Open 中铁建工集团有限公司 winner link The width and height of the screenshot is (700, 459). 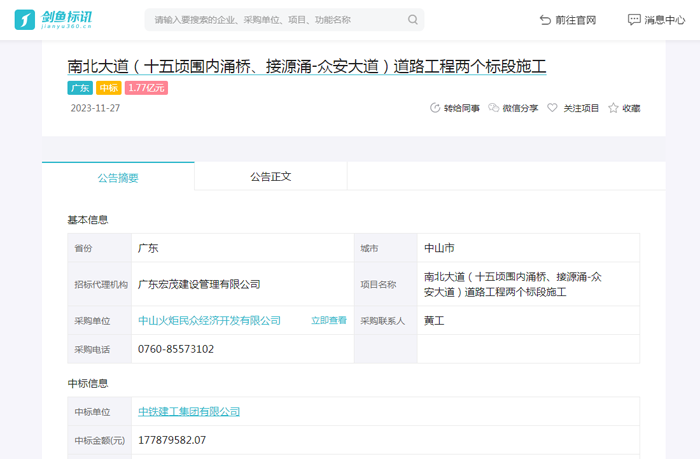point(189,411)
